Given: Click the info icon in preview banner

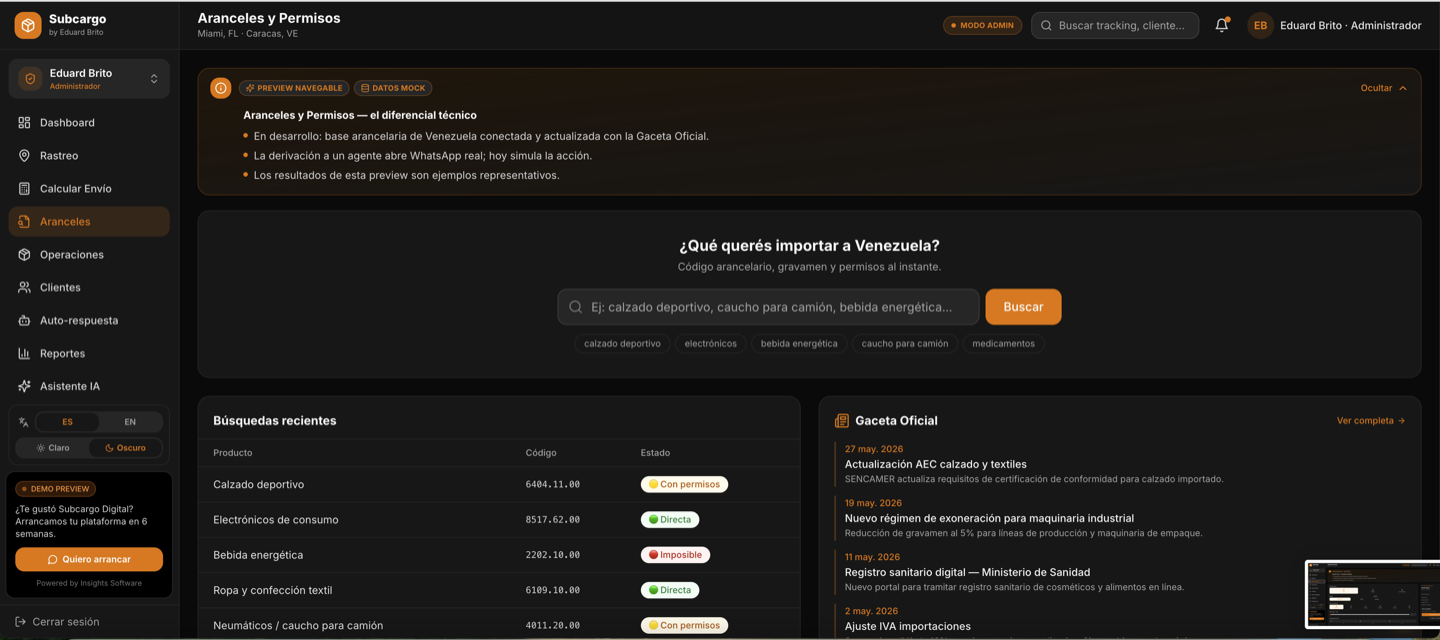Looking at the screenshot, I should pyautogui.click(x=221, y=88).
